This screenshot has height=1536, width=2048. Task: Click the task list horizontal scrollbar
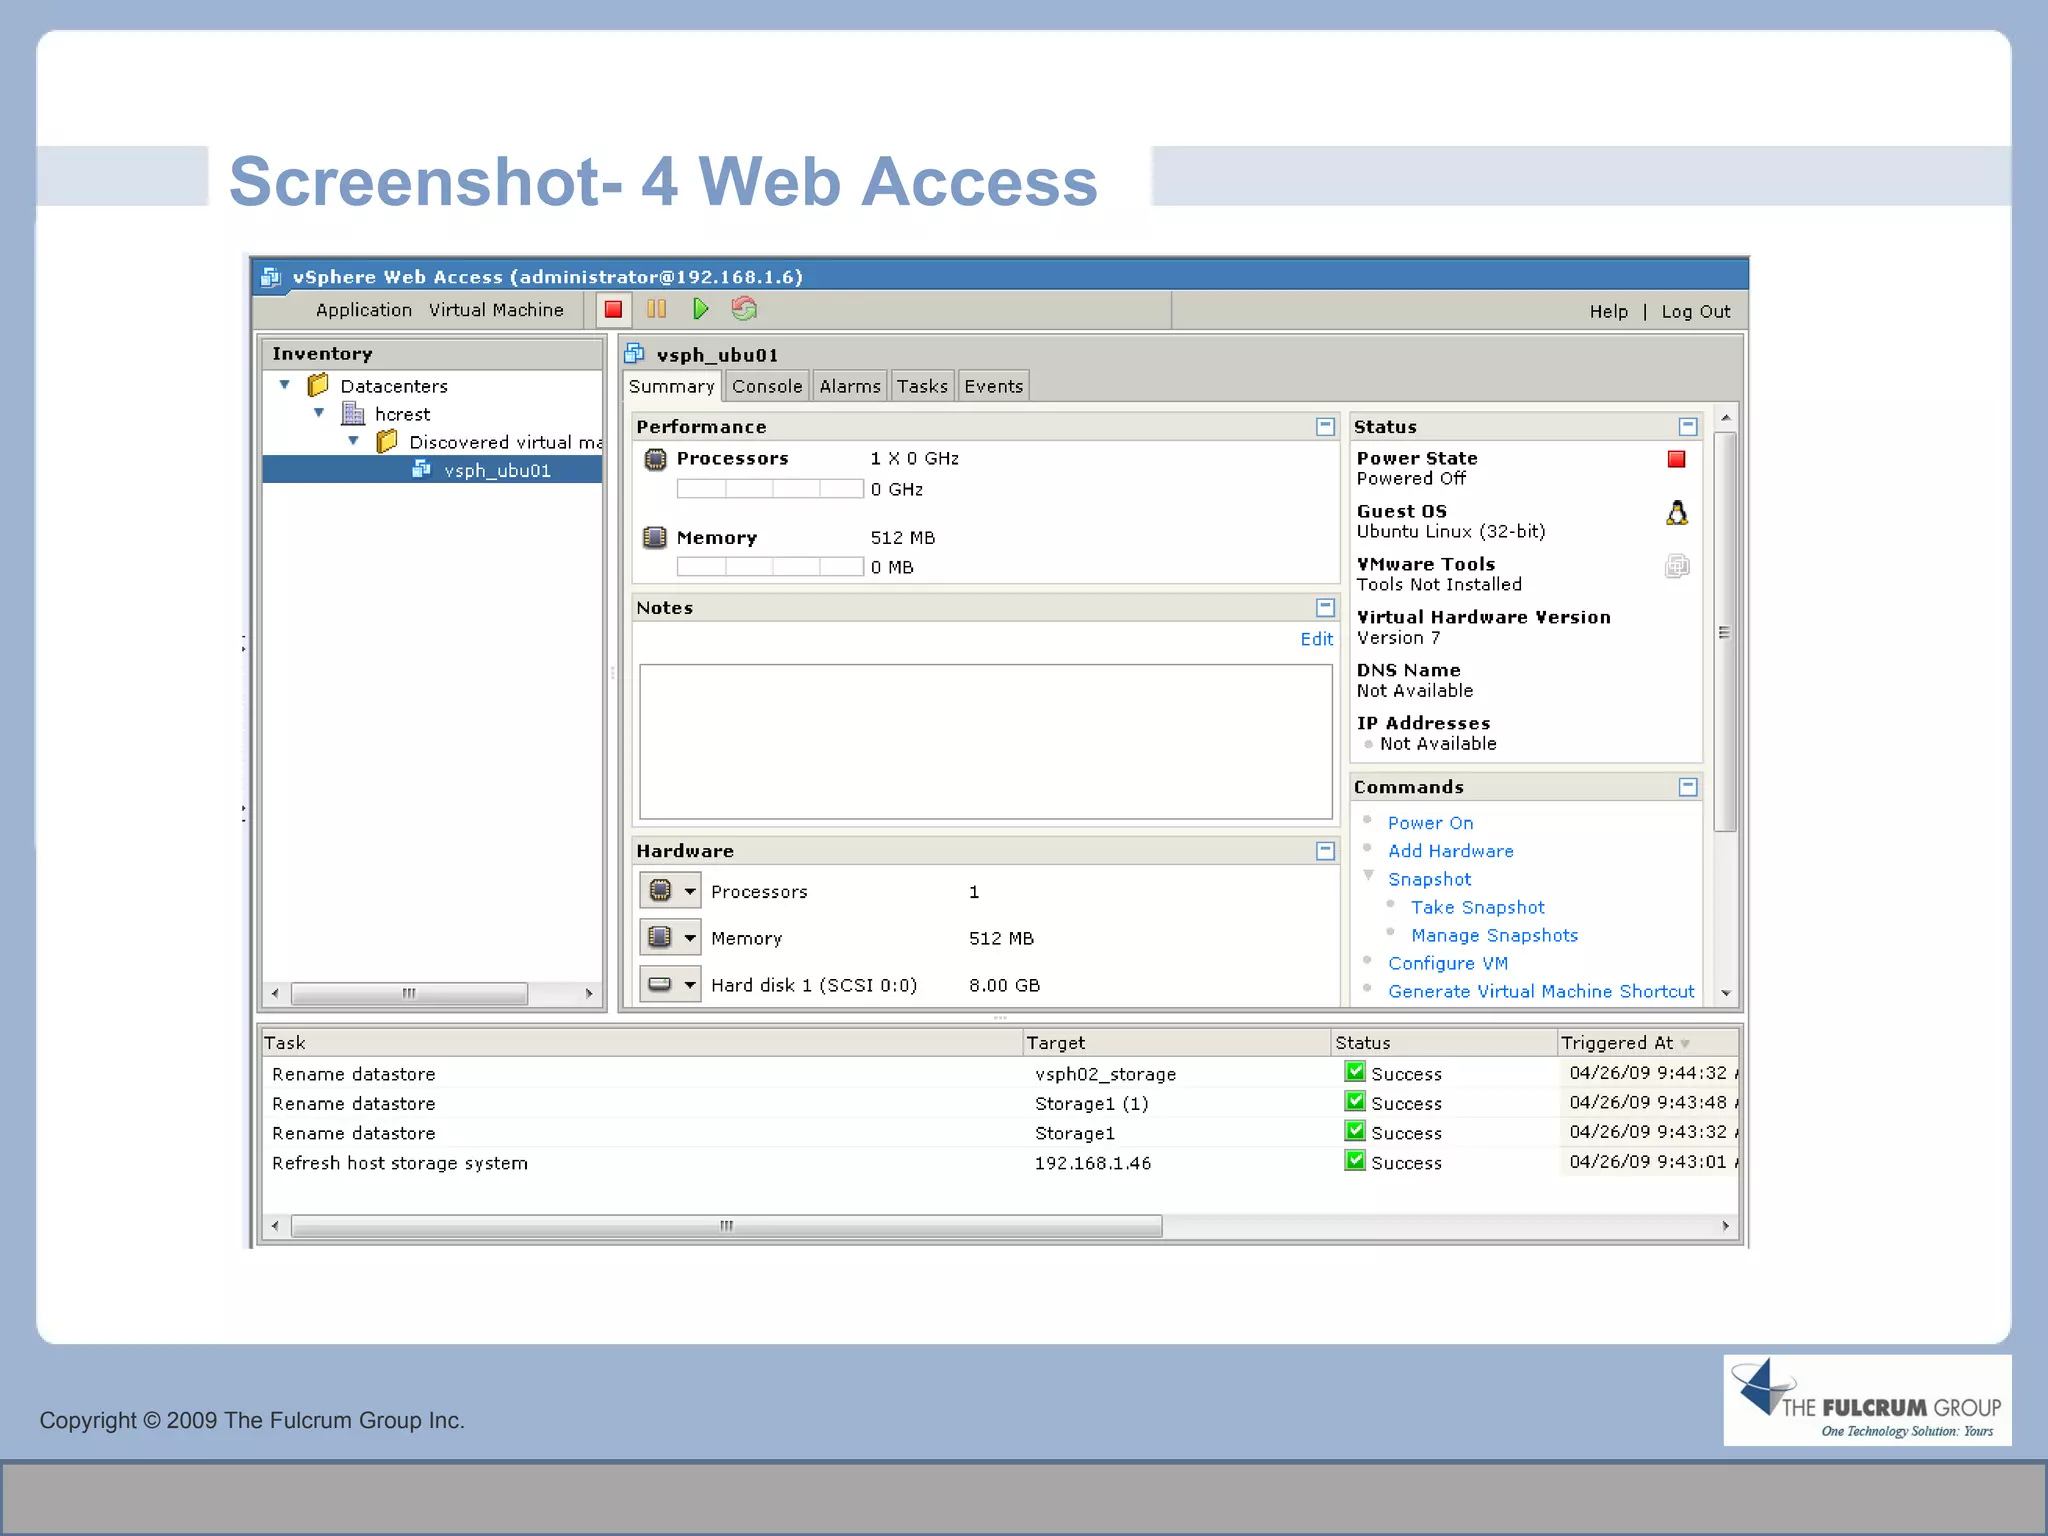(x=726, y=1226)
